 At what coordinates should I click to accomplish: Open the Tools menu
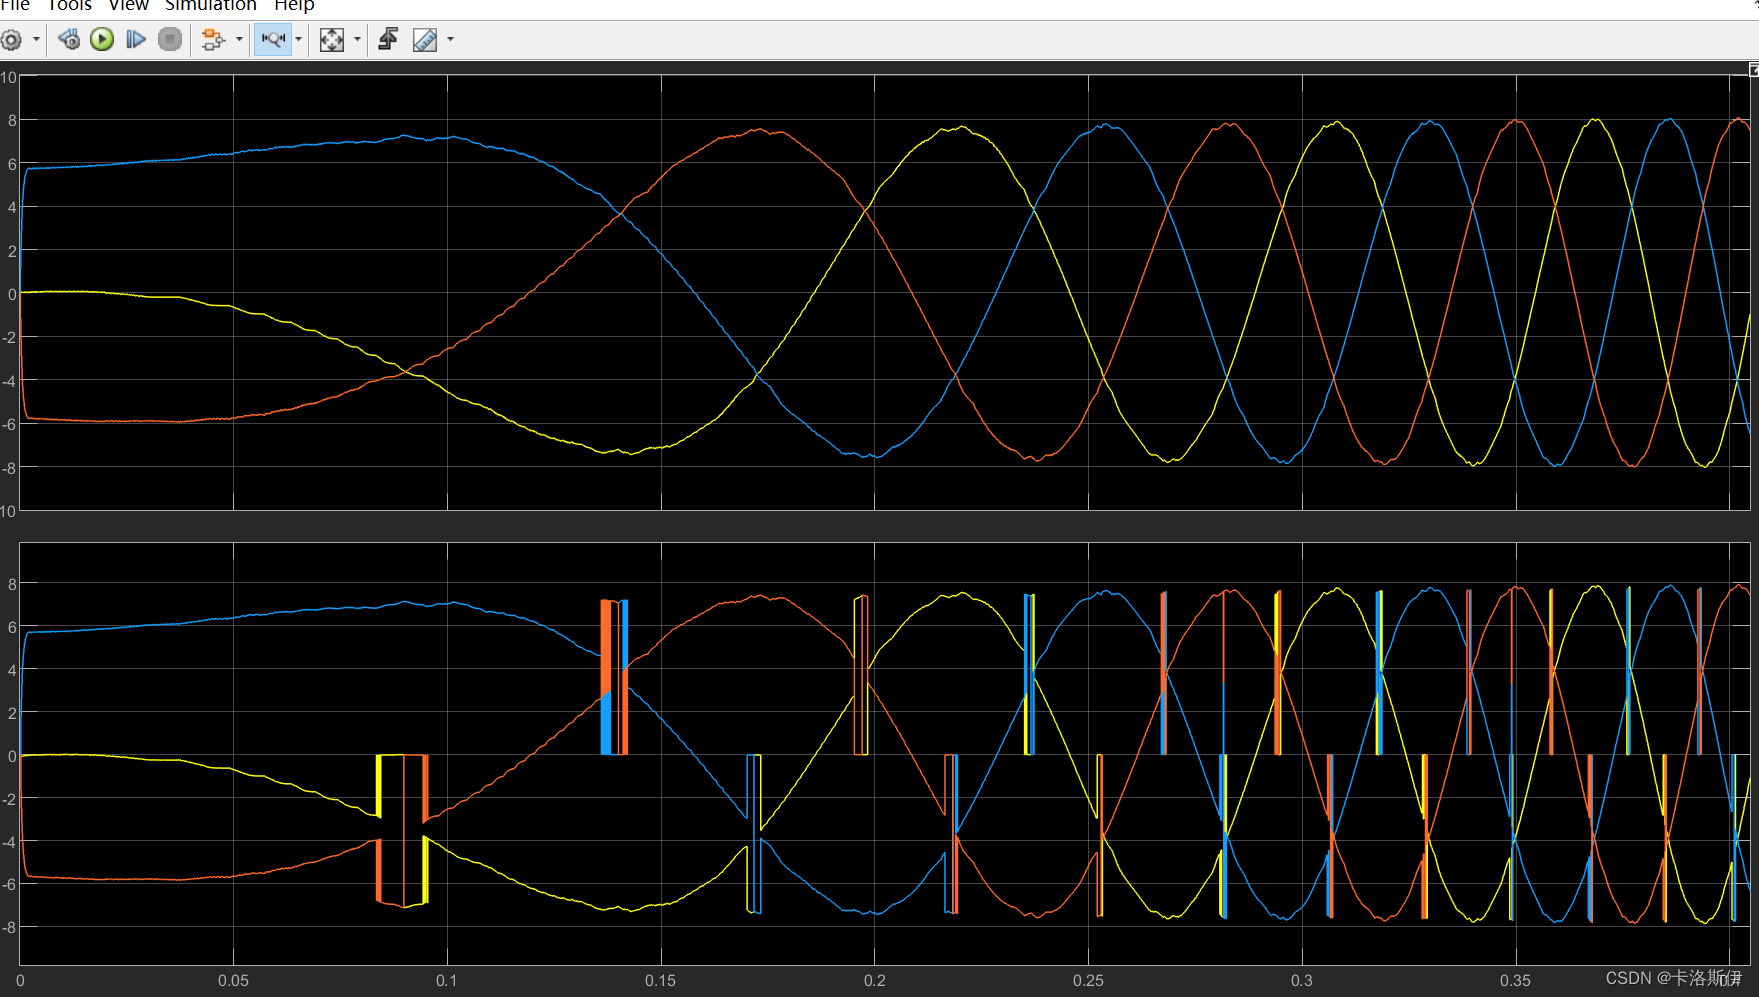(x=69, y=5)
